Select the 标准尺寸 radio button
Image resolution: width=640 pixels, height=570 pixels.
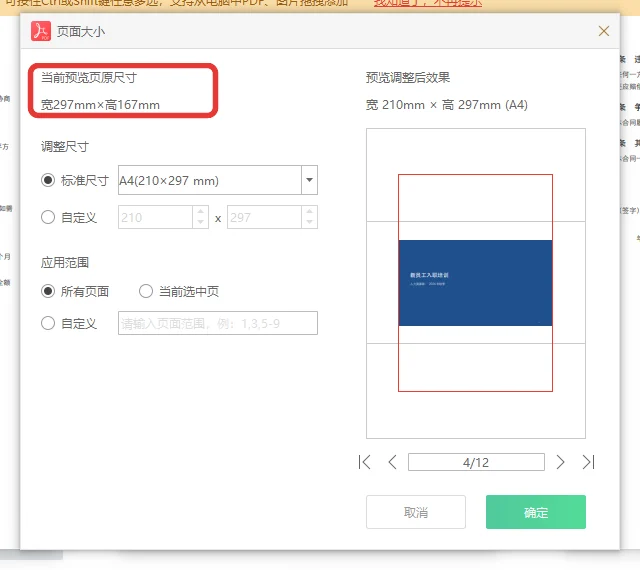click(48, 180)
